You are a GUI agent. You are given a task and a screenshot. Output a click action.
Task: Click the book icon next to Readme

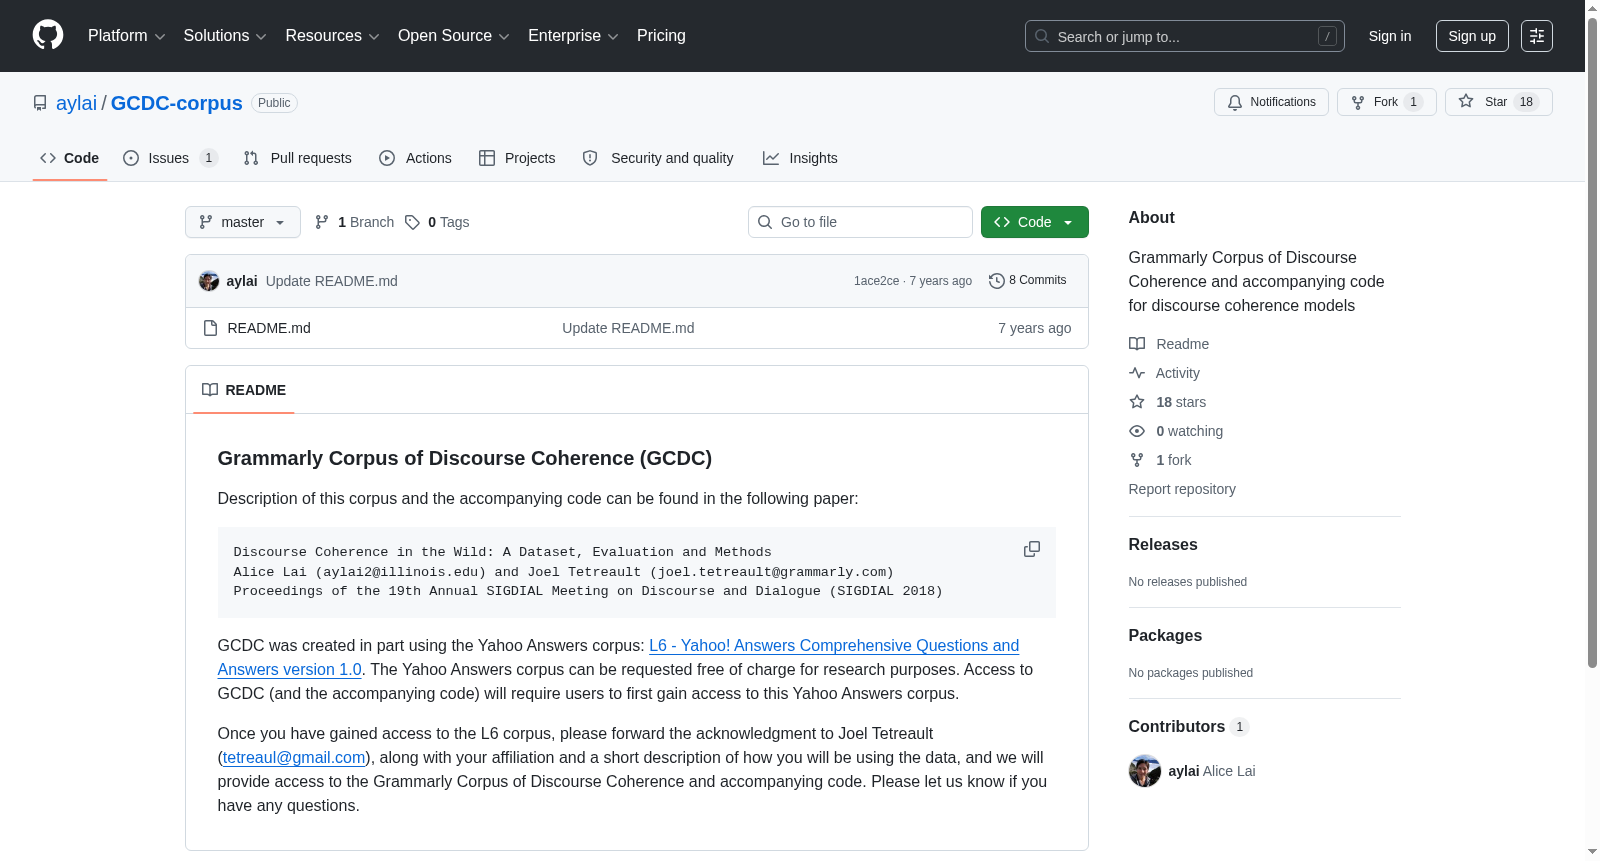coord(1137,344)
